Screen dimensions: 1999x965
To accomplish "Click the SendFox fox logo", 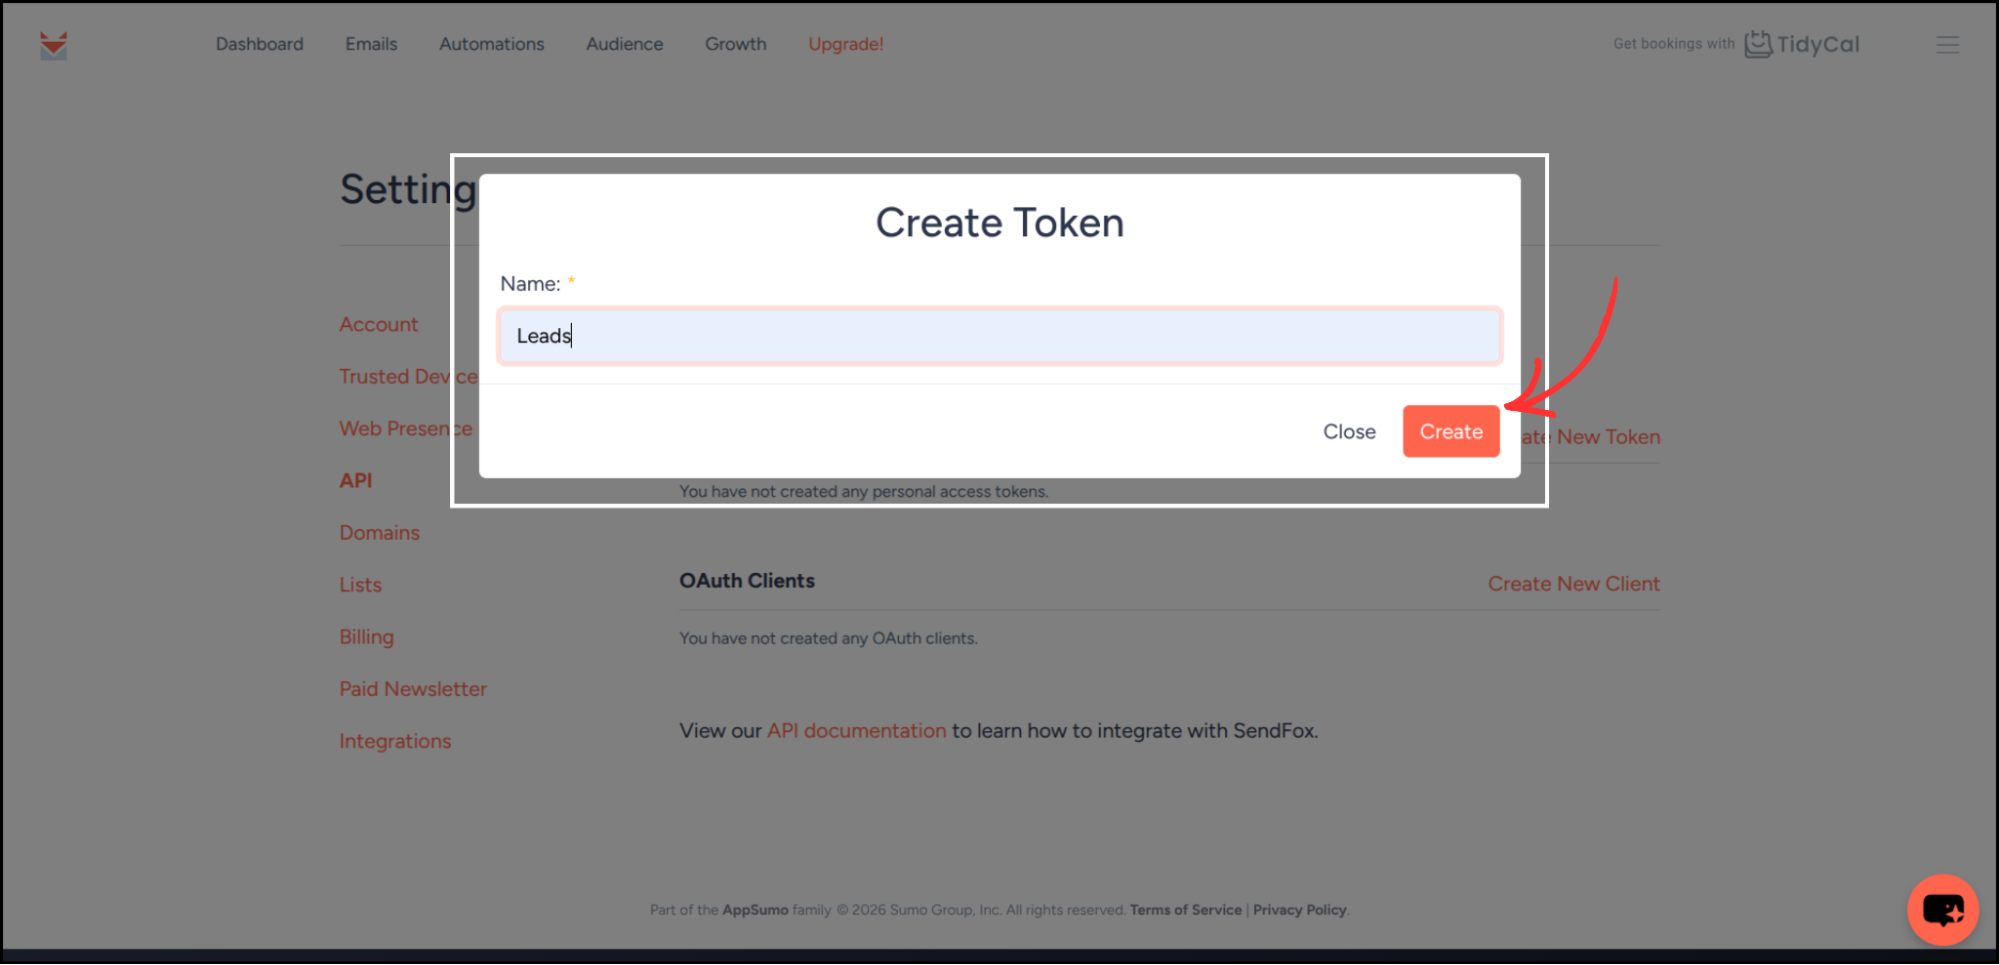I will pos(53,44).
